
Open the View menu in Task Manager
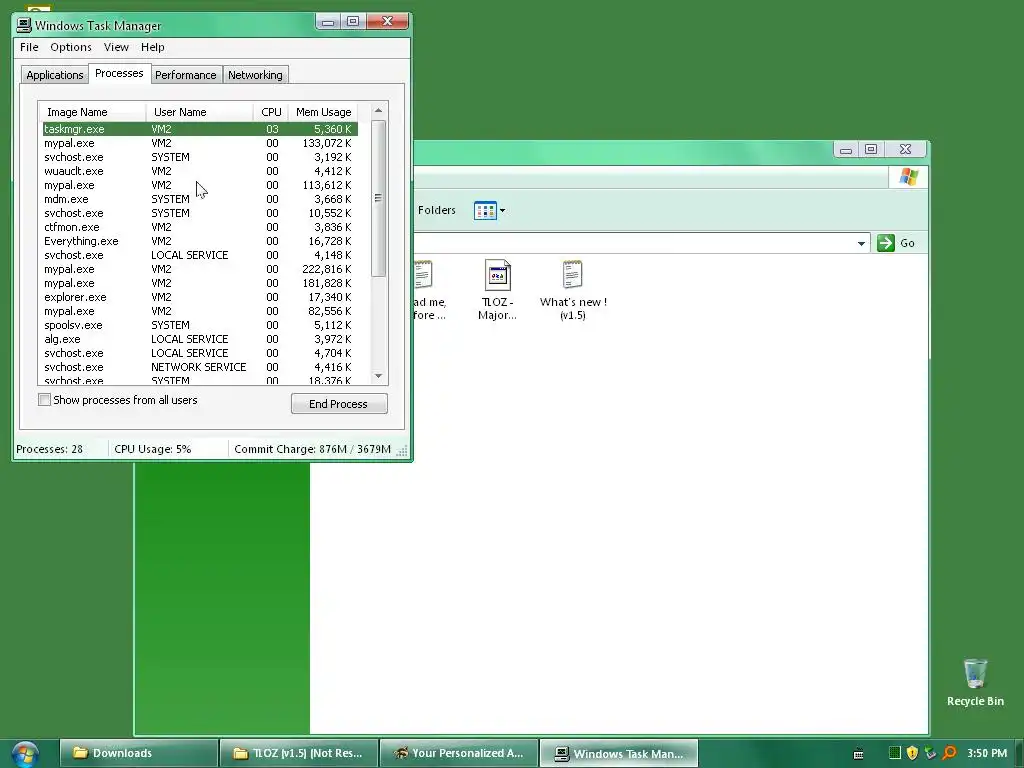point(116,47)
